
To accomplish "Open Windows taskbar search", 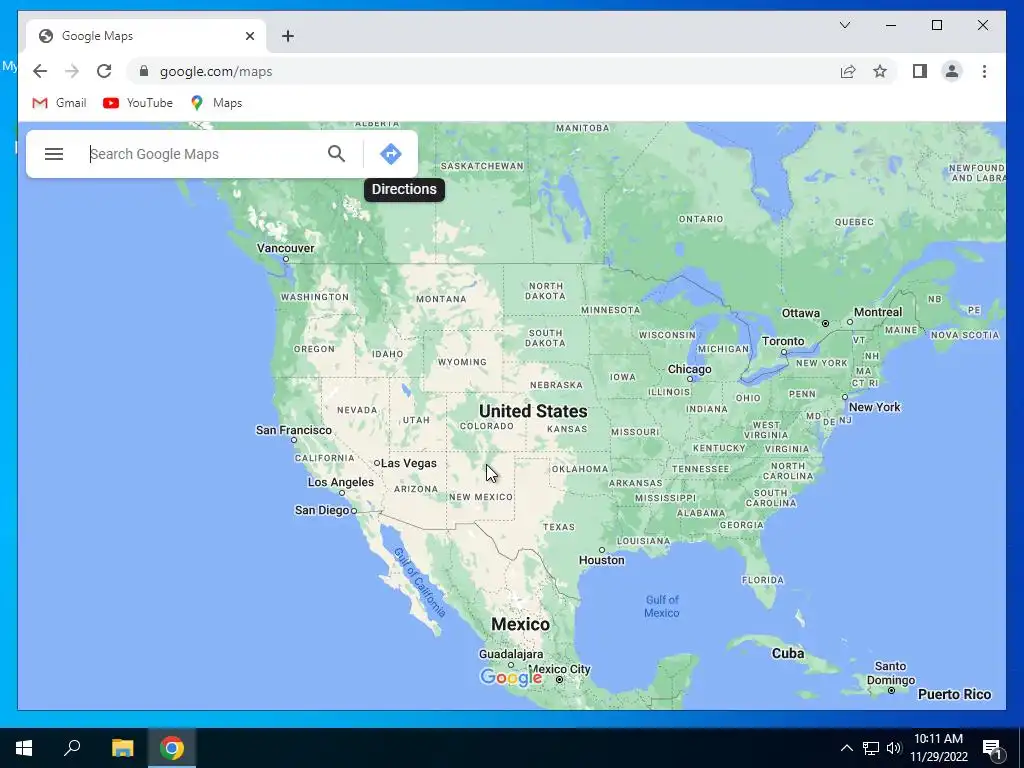I will (x=72, y=748).
